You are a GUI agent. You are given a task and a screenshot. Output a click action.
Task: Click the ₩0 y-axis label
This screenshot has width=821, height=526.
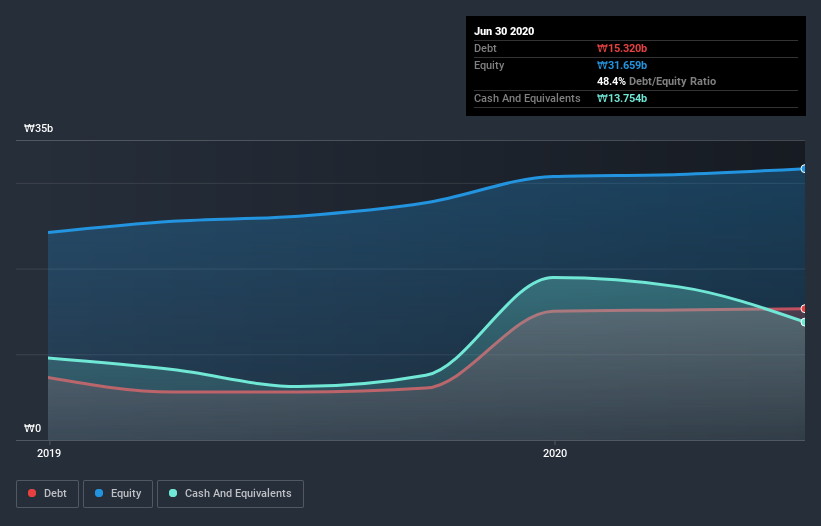[32, 429]
